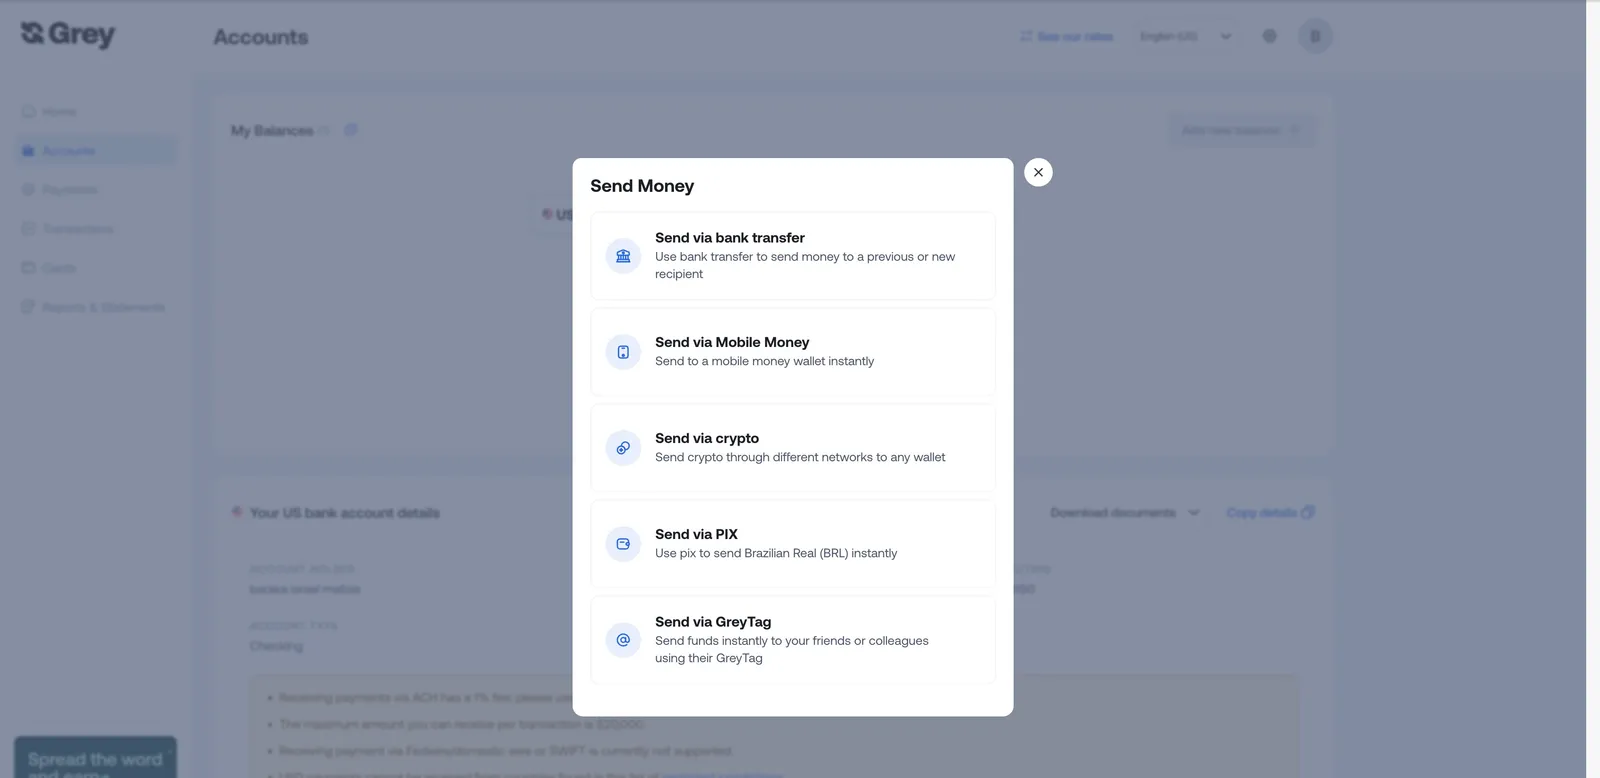This screenshot has width=1600, height=778.
Task: Open the user avatar menu
Action: 1315,36
